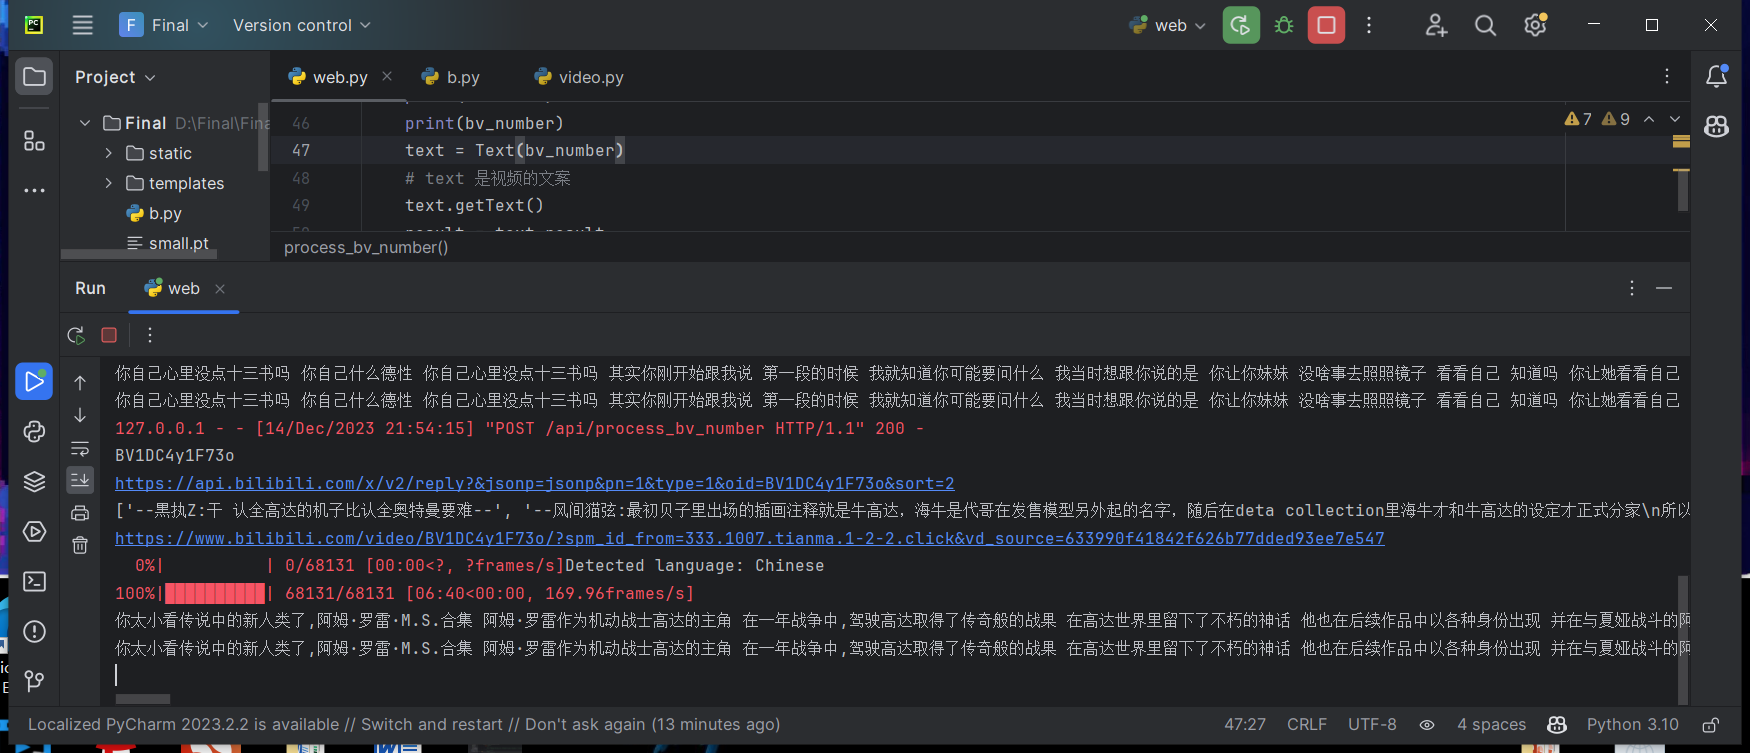This screenshot has height=753, width=1750.
Task: Open the Python Console tool window
Action: [34, 431]
